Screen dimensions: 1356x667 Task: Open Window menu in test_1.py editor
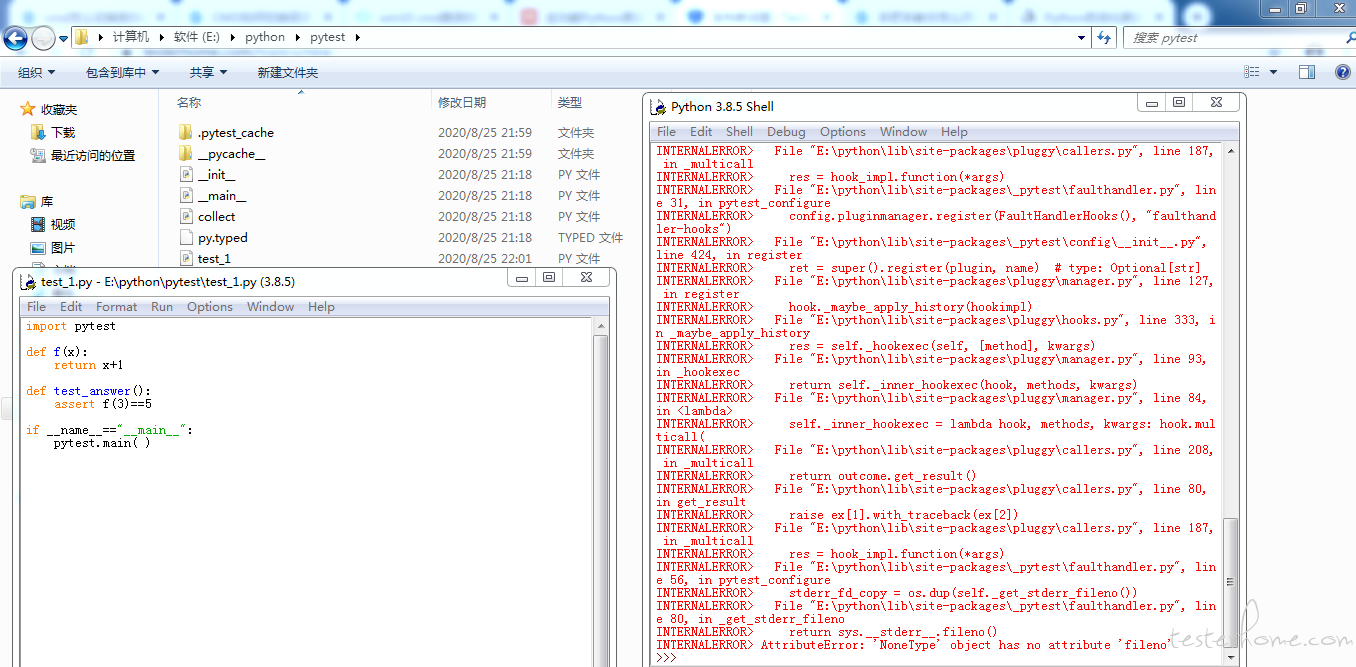(x=271, y=306)
